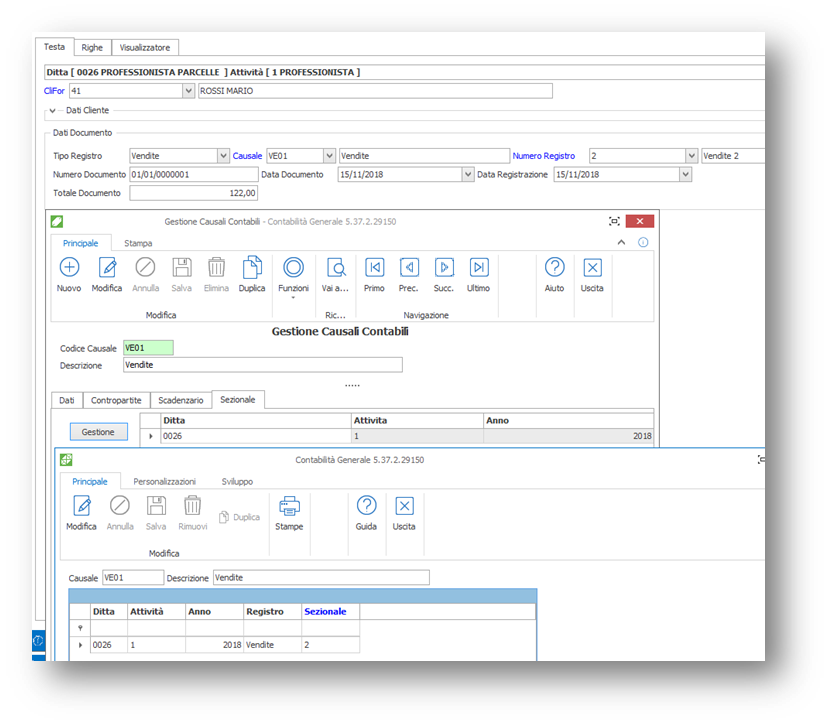The height and width of the screenshot is (726, 830).
Task: Open Aiuto help icon
Action: click(555, 268)
